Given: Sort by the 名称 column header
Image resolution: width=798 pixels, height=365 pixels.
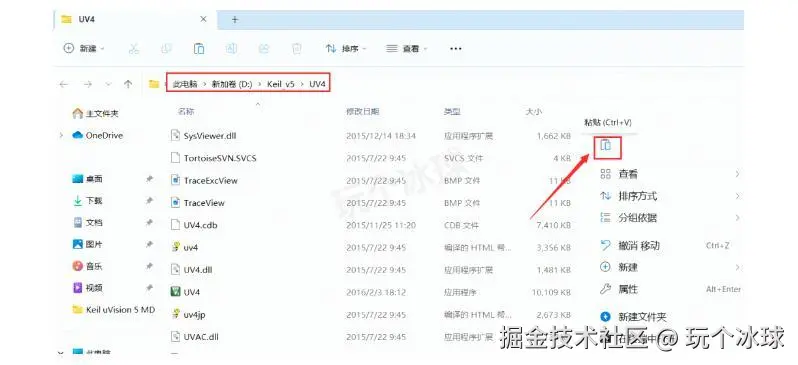Looking at the screenshot, I should coord(186,111).
